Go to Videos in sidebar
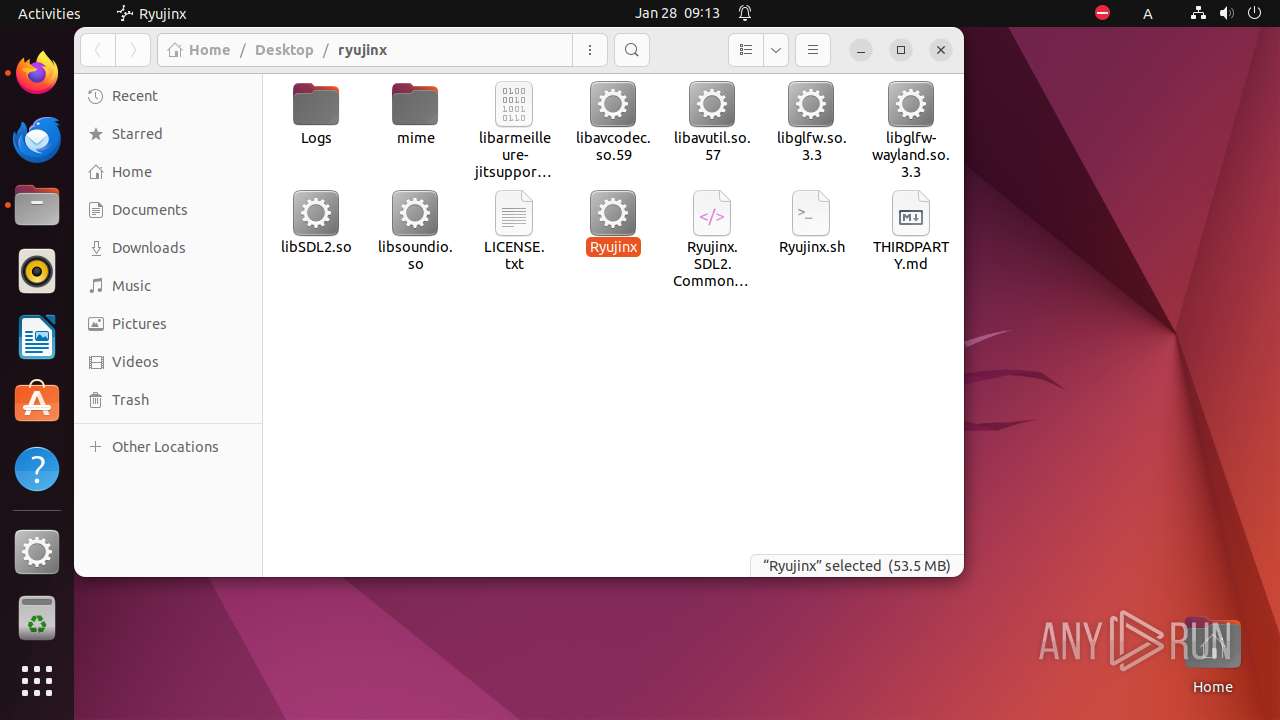 click(x=168, y=362)
